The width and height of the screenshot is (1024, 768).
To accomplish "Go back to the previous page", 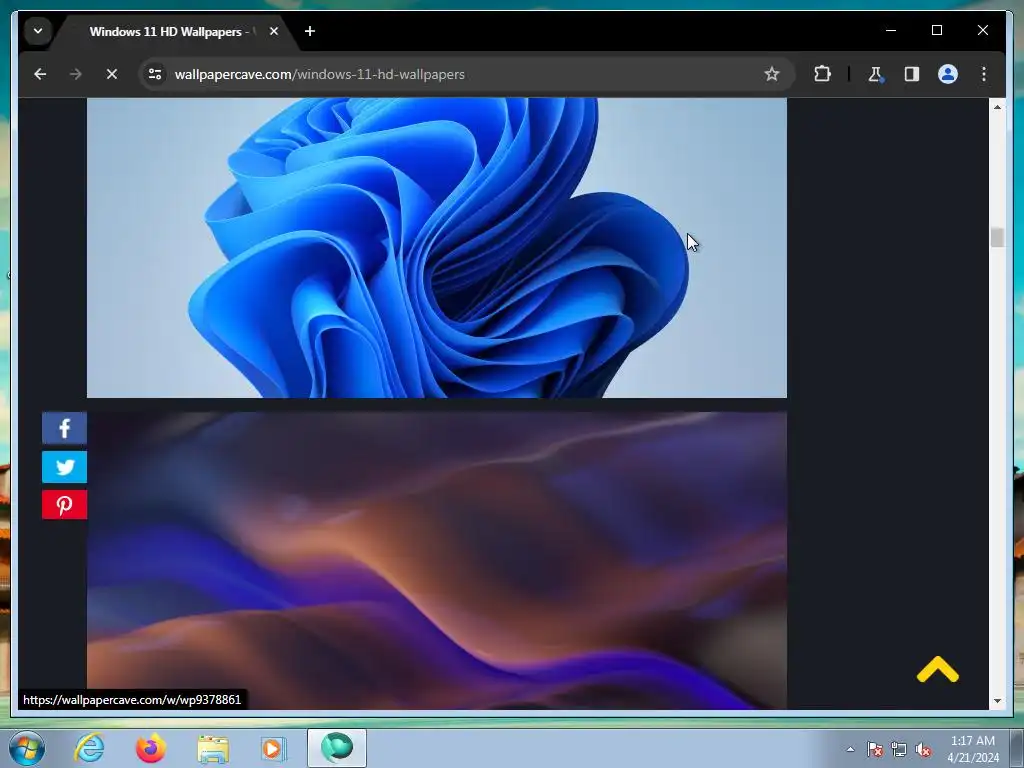I will [x=40, y=74].
